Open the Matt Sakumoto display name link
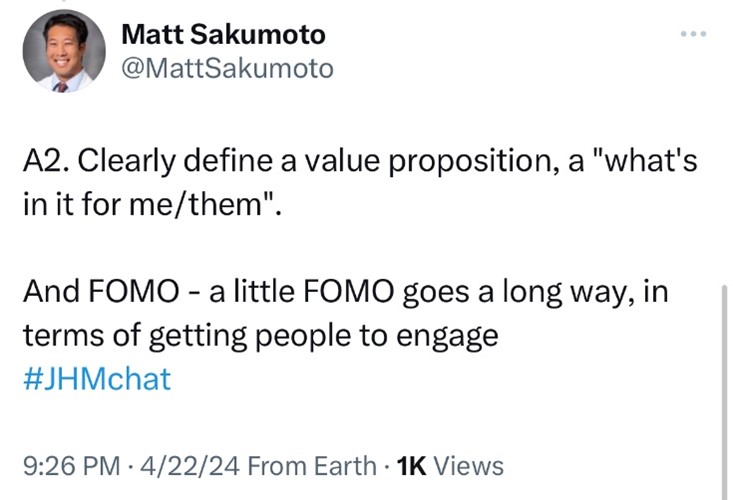The height and width of the screenshot is (500, 733). pyautogui.click(x=222, y=34)
